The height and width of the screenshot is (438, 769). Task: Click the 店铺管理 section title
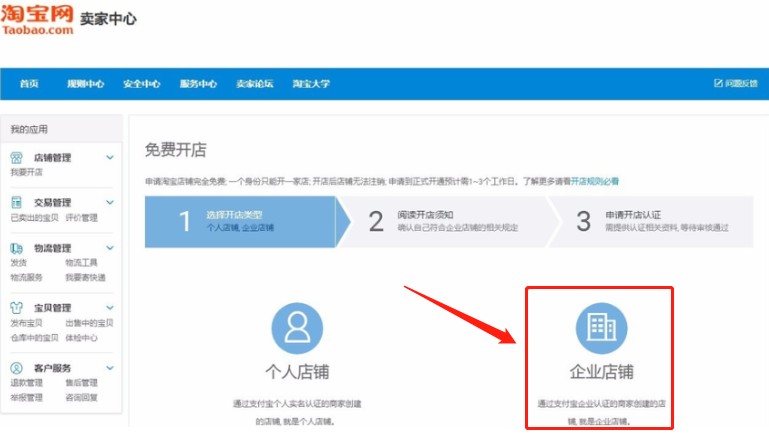(52, 158)
